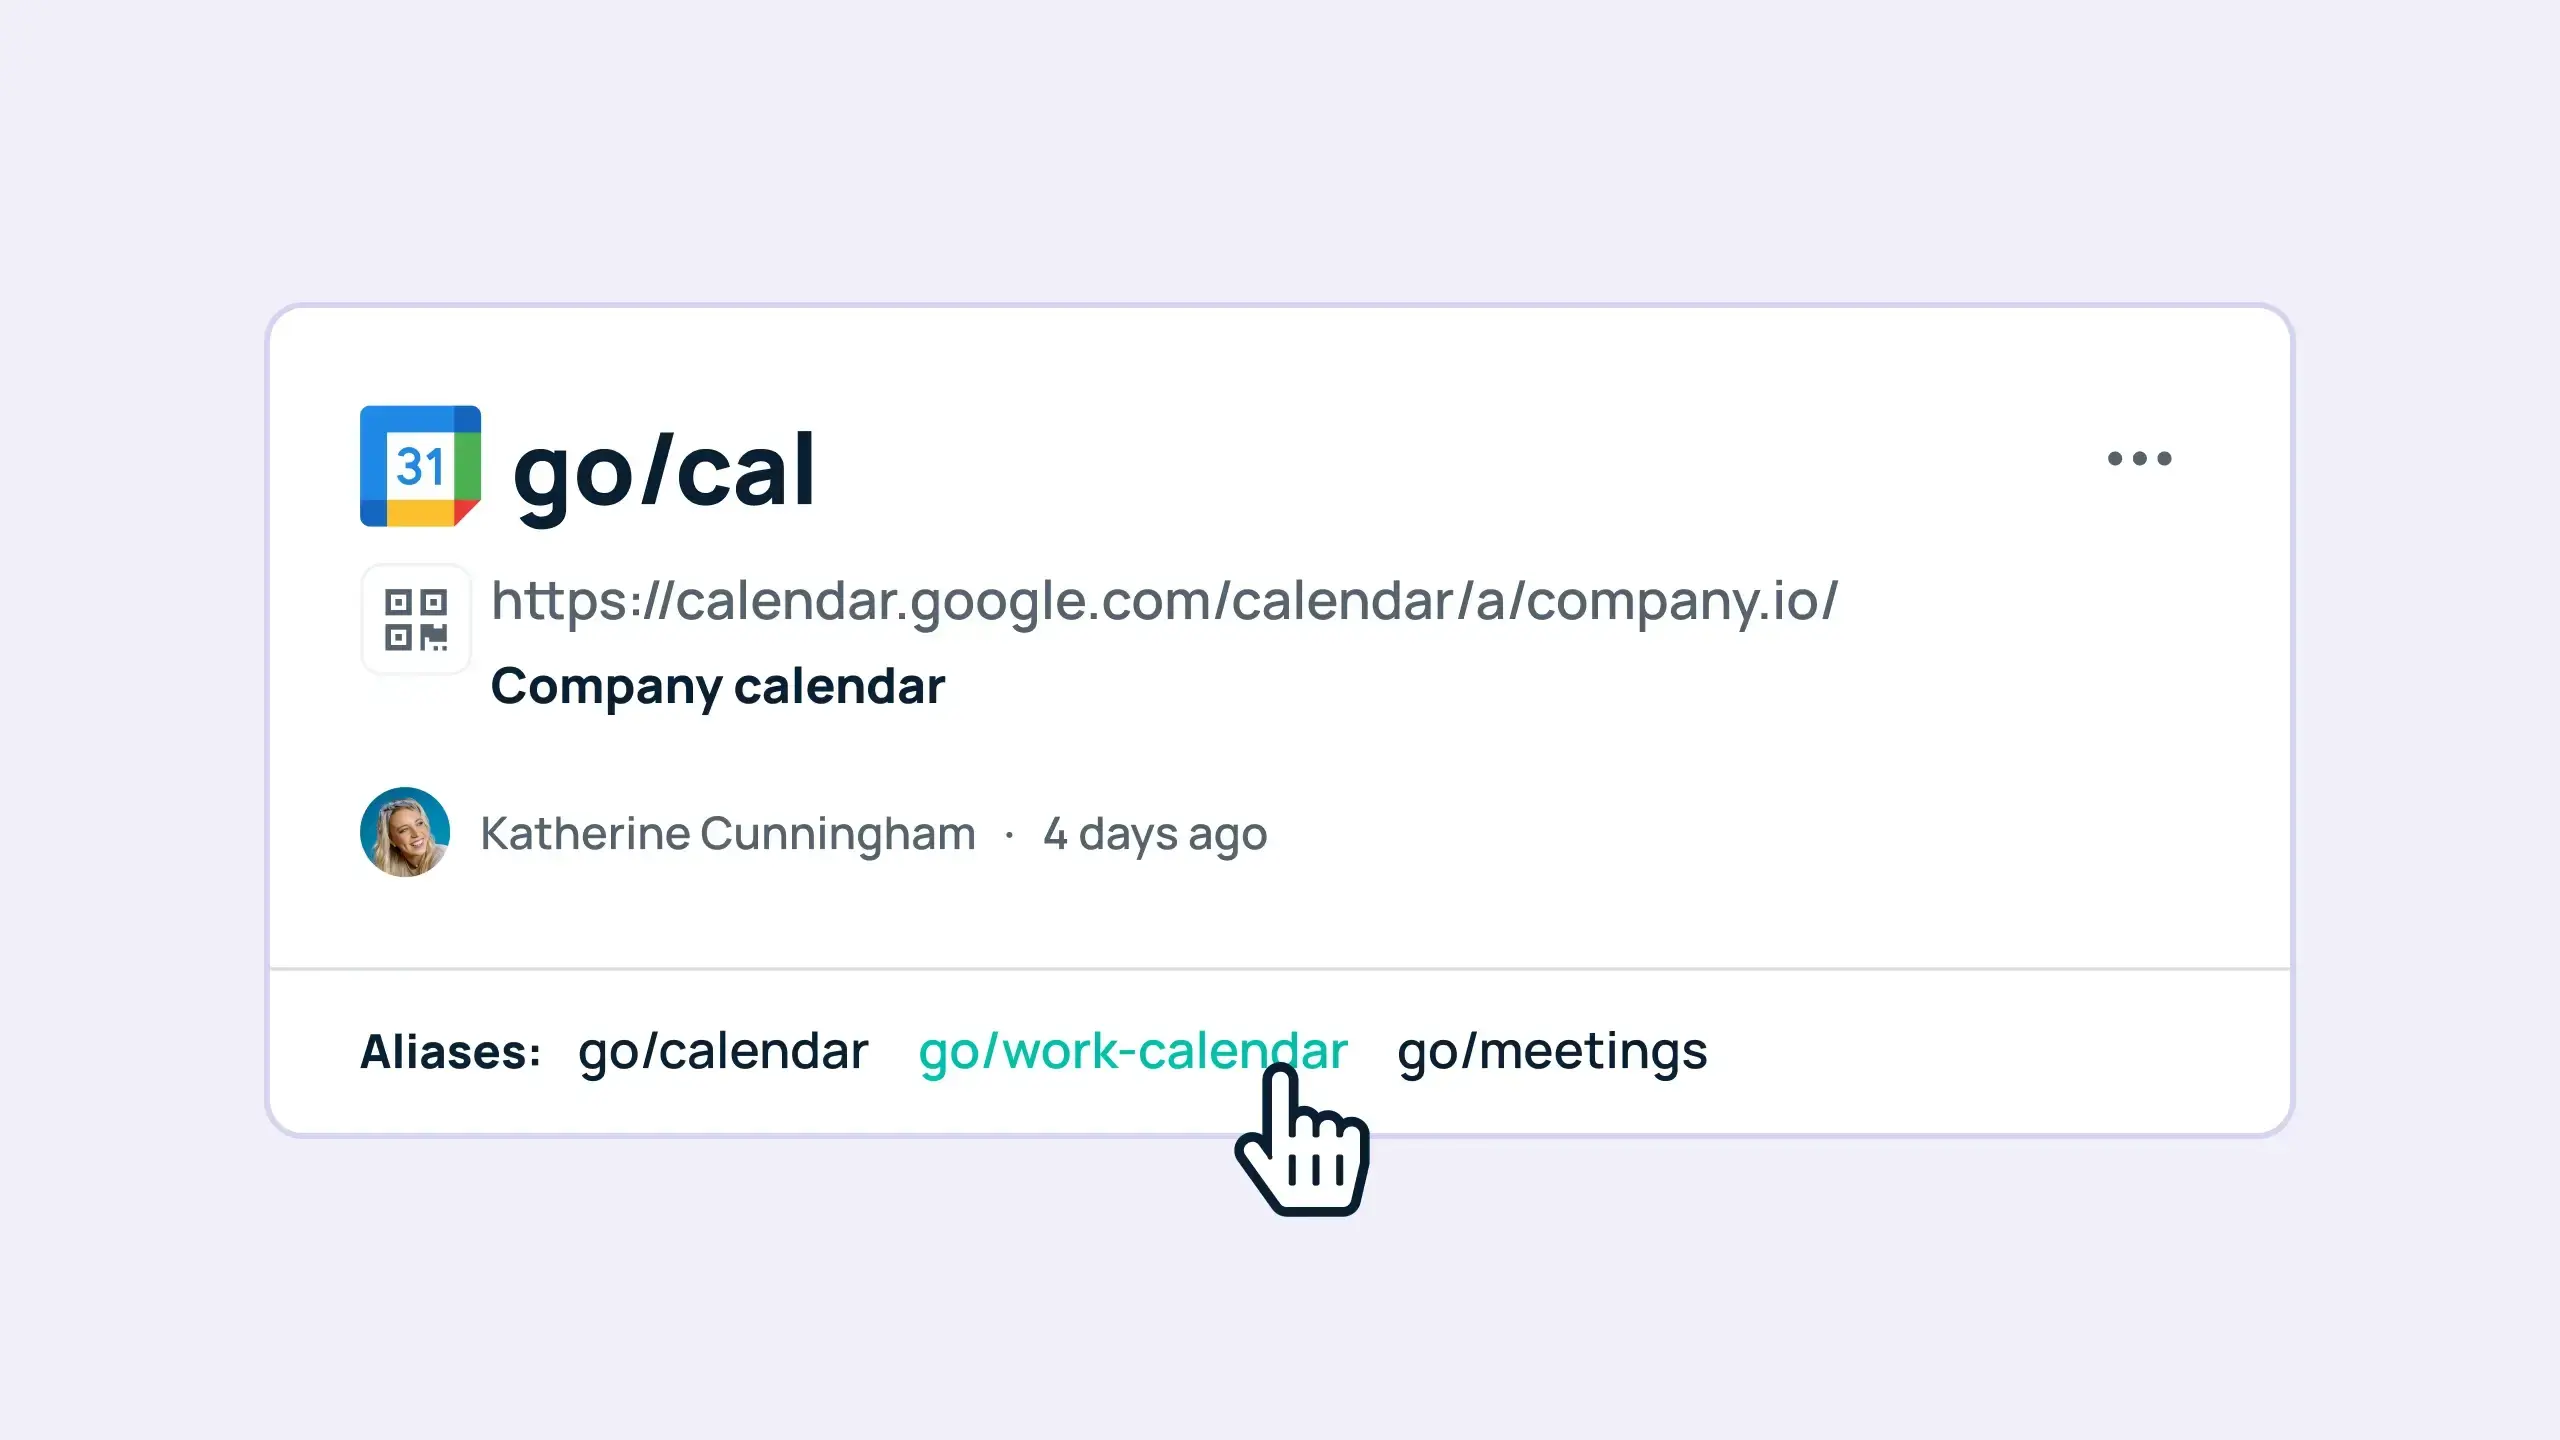
Task: Click the Aliases label
Action: pos(452,1051)
